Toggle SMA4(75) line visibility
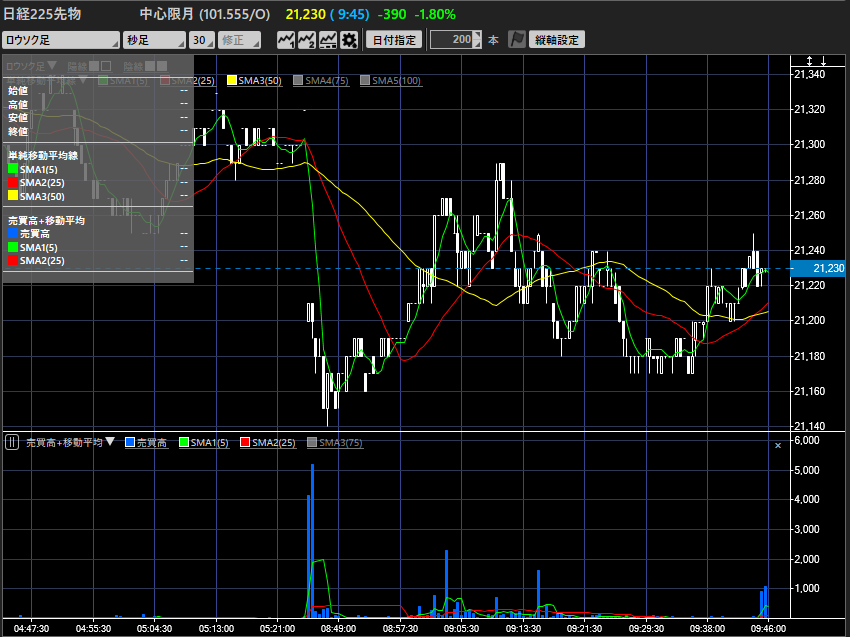850x637 pixels. point(299,80)
